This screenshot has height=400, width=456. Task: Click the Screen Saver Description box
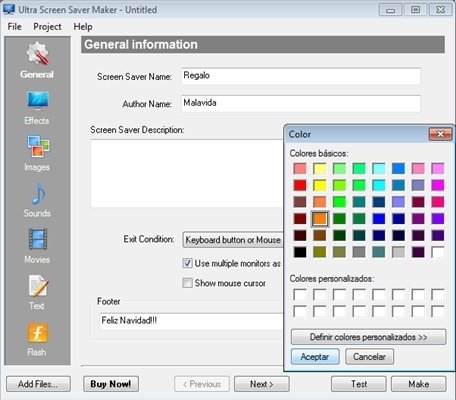(x=187, y=173)
